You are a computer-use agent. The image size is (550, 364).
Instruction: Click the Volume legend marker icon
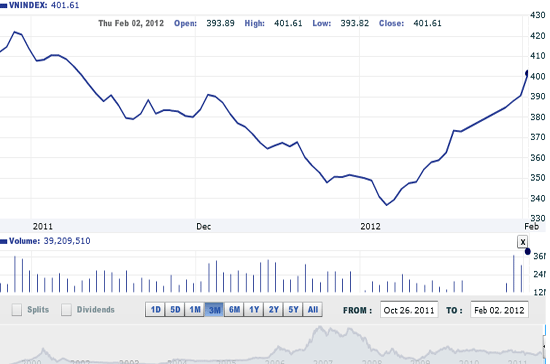coord(4,241)
